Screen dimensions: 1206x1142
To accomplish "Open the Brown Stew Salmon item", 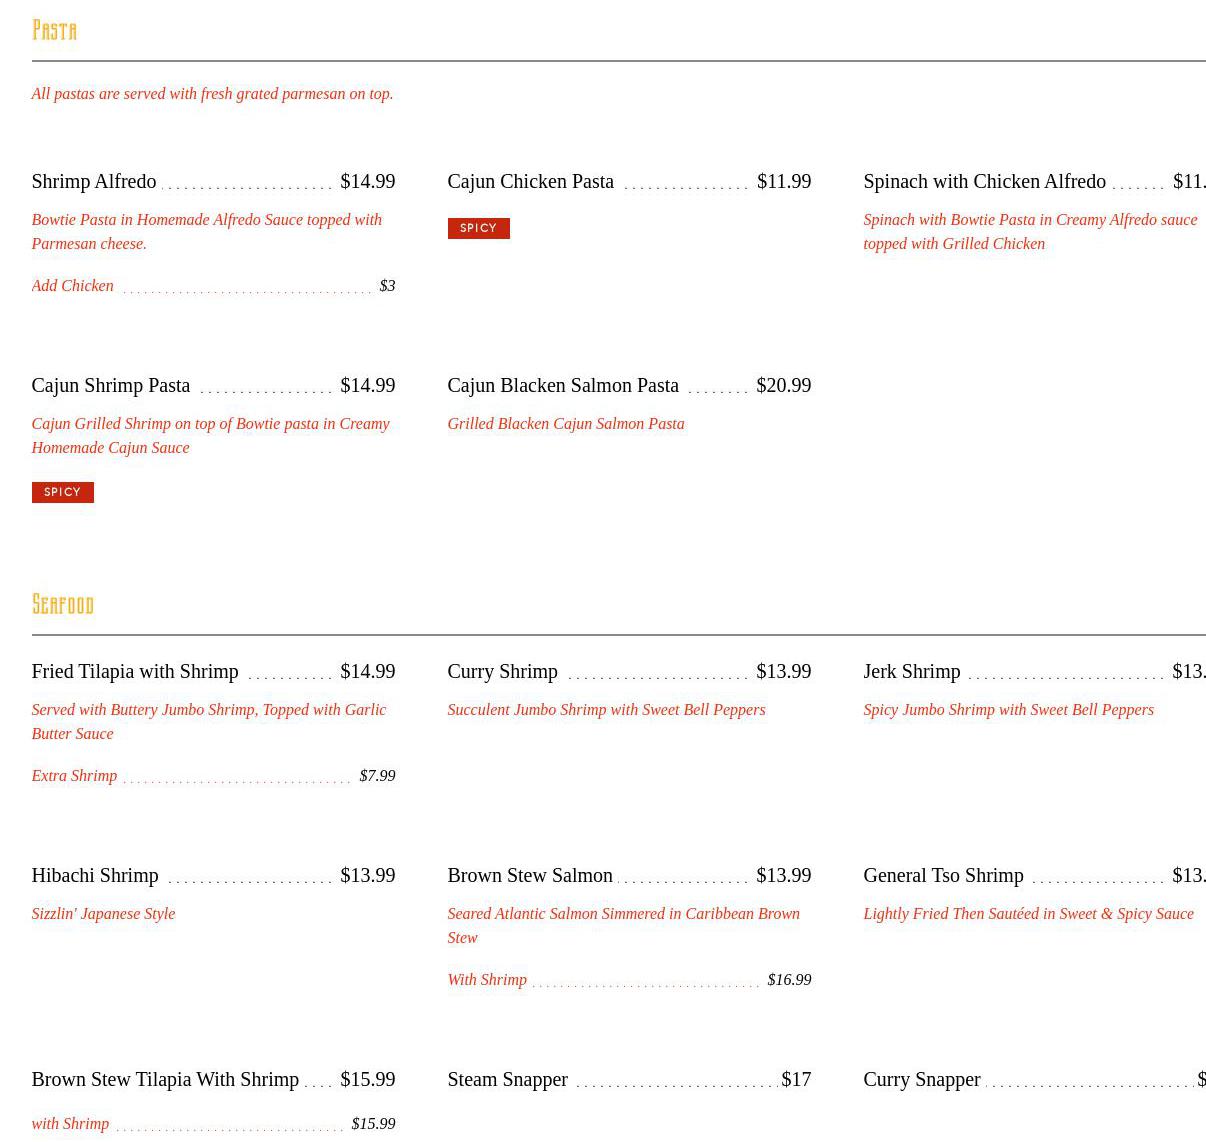I will pos(529,875).
